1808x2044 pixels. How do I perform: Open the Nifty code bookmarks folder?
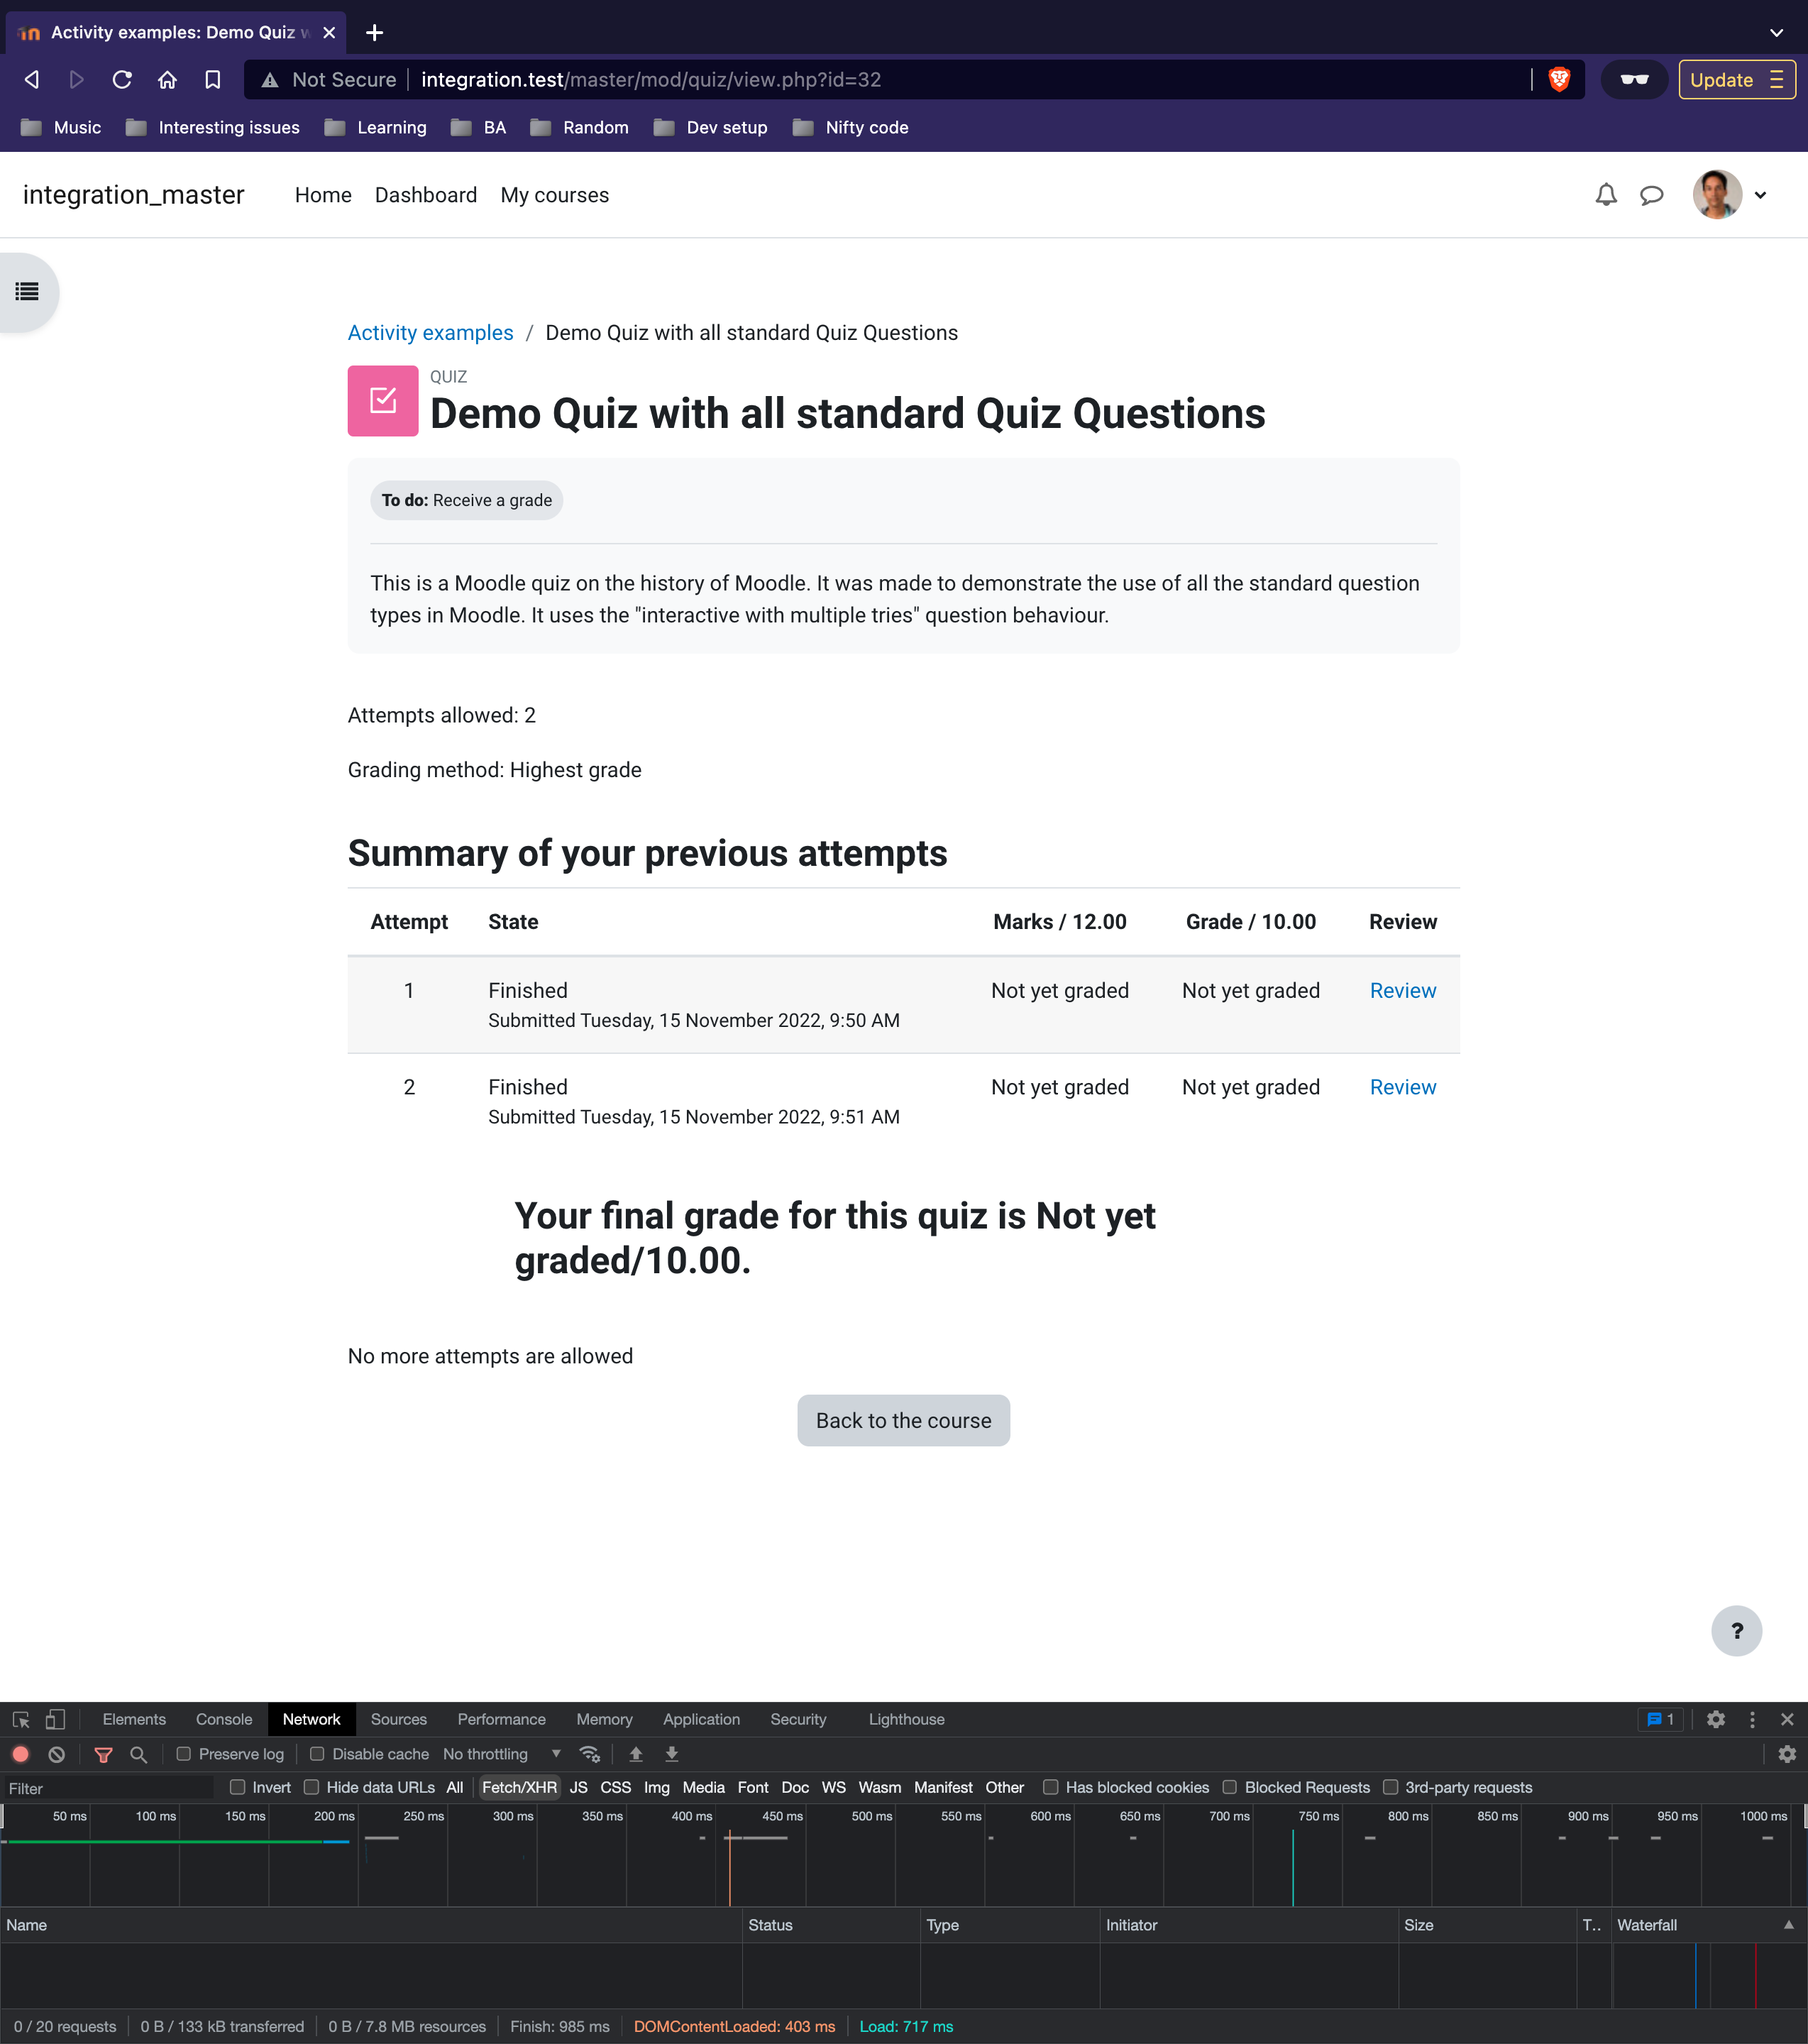pyautogui.click(x=851, y=127)
